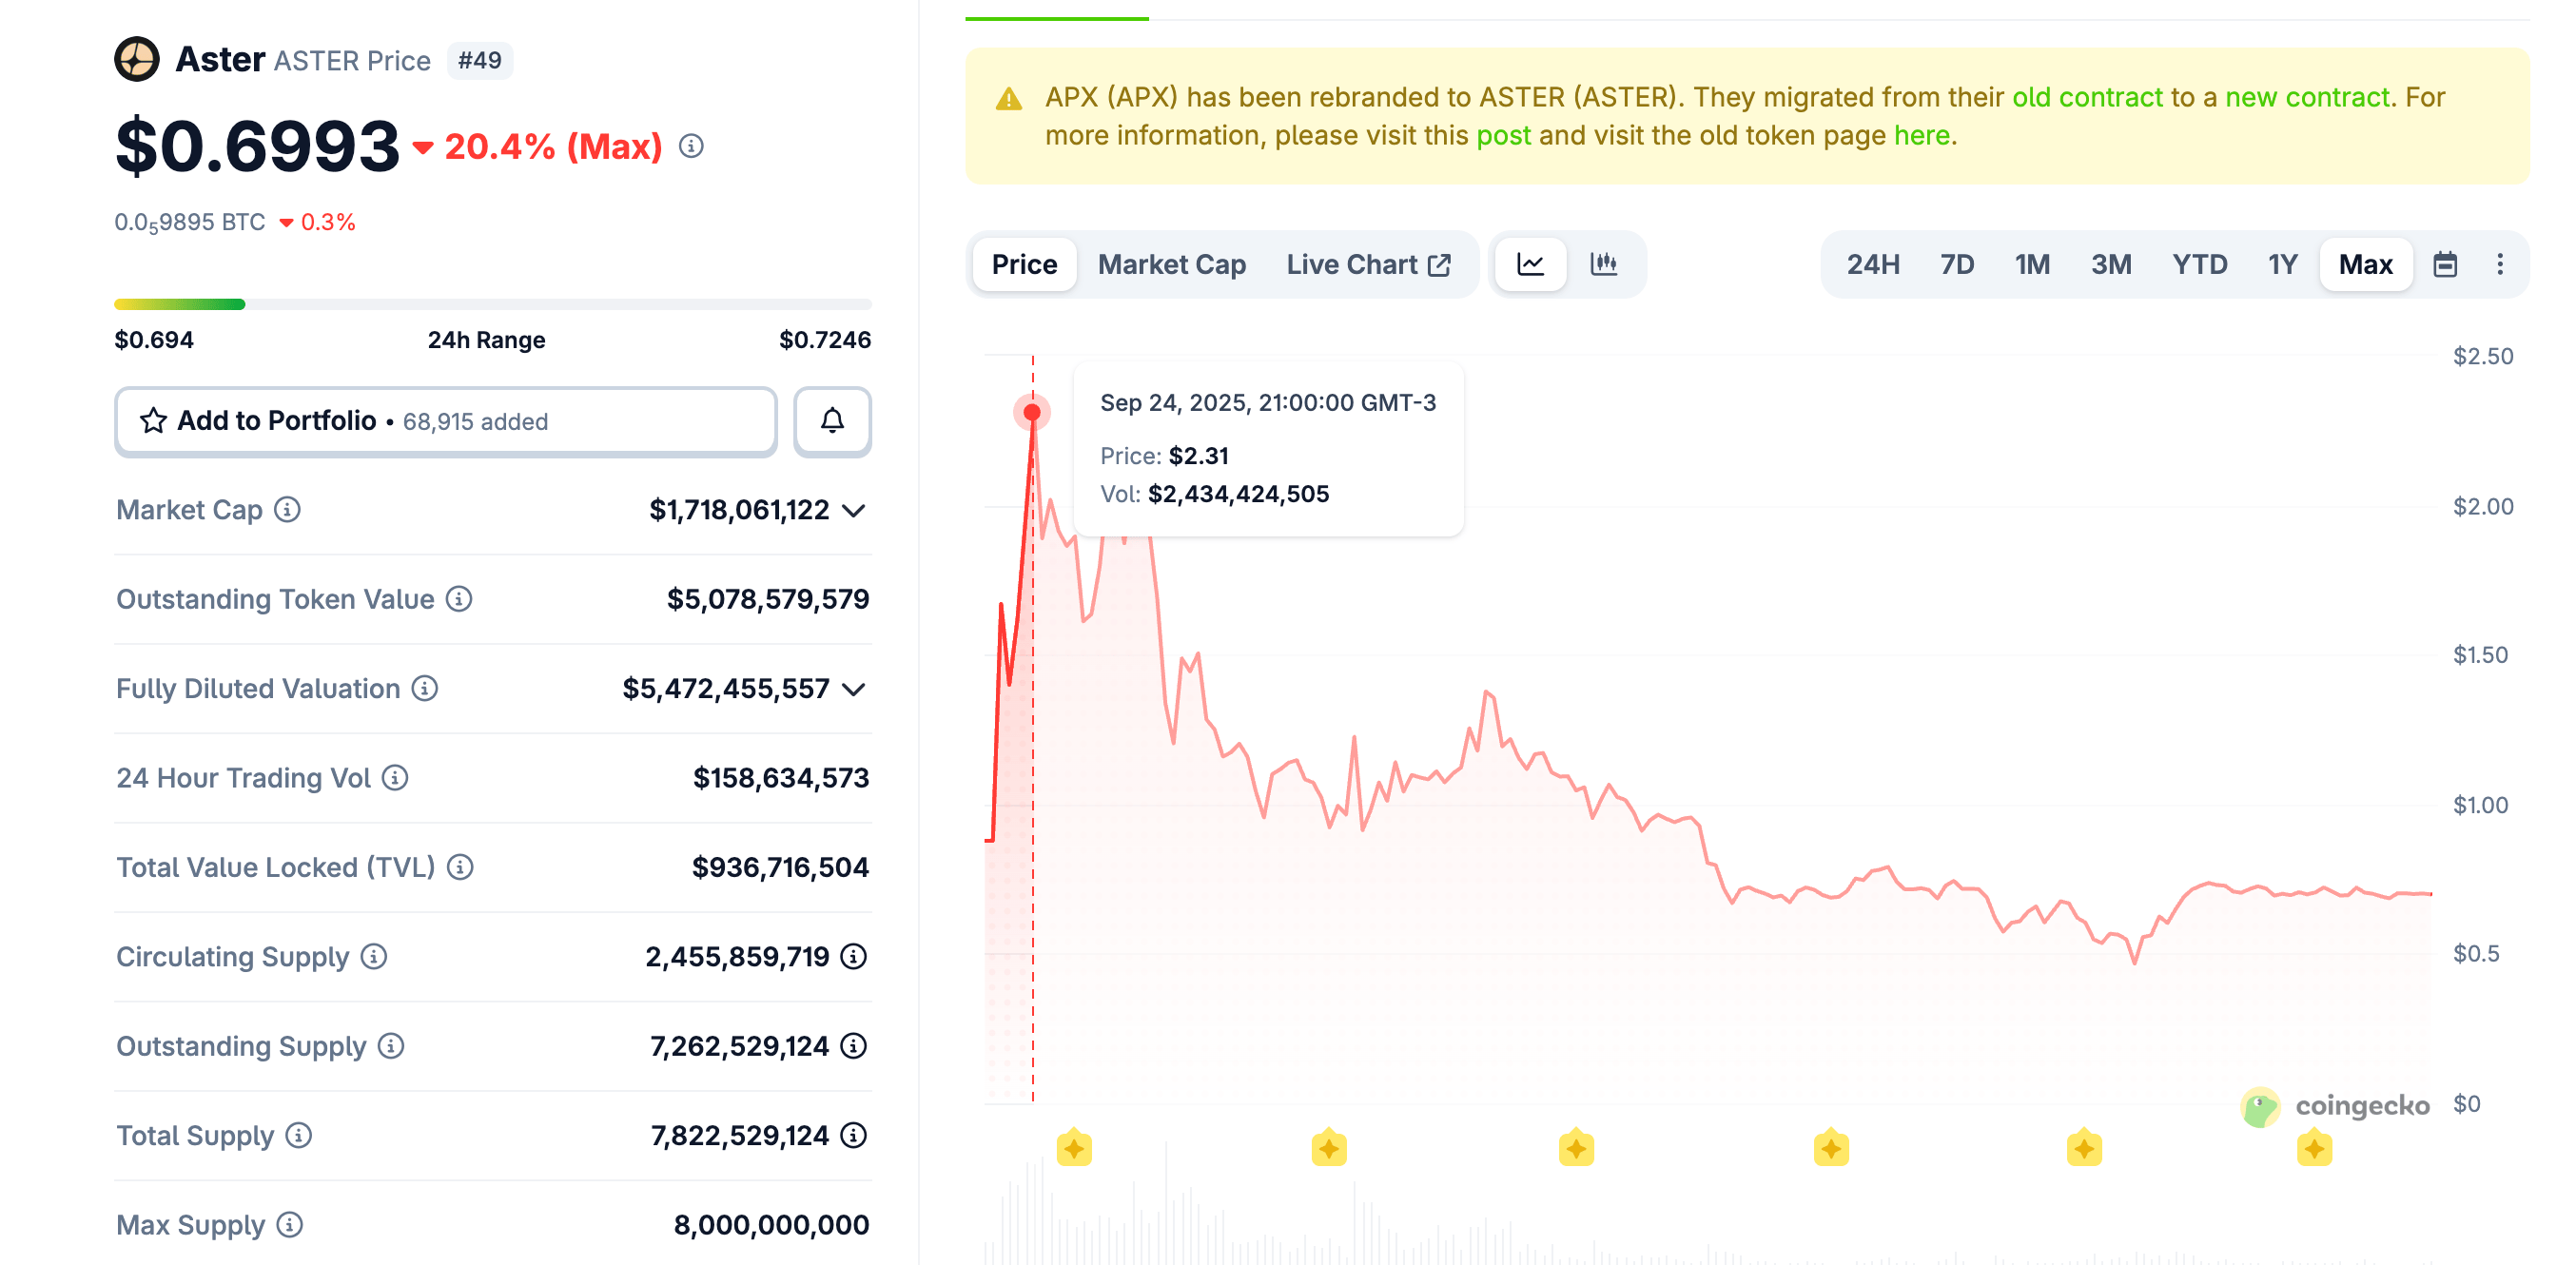Click info icon beside price change percentage
Screen dimensions: 2576x1265
click(x=691, y=147)
